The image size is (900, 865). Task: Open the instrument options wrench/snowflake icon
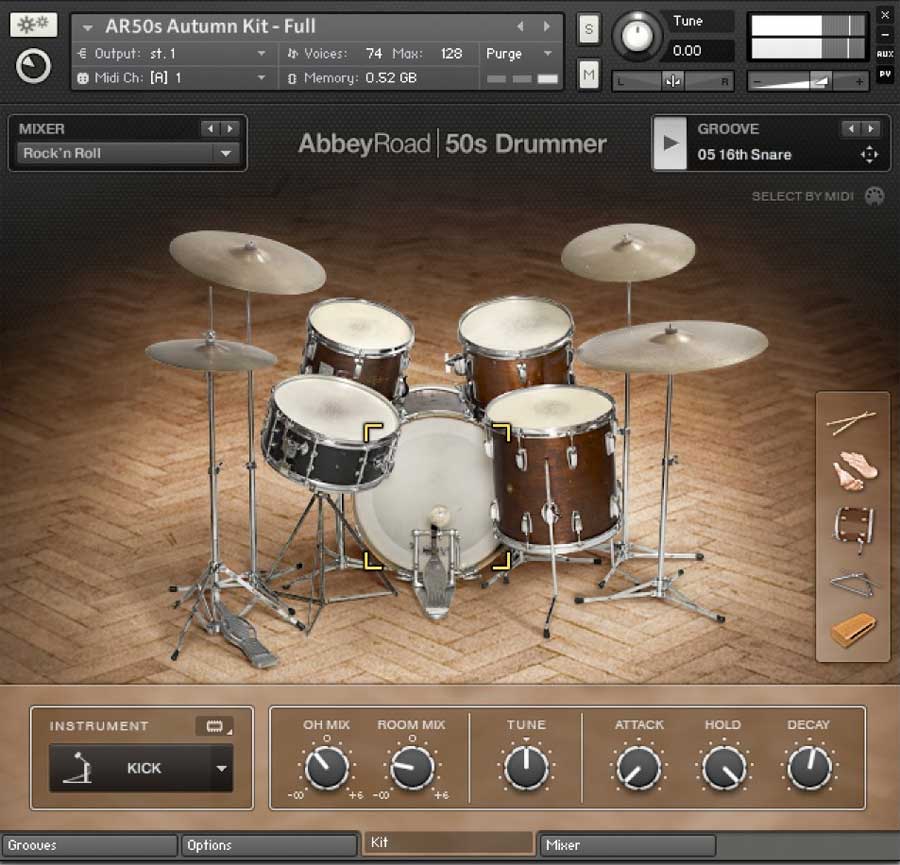tap(33, 25)
